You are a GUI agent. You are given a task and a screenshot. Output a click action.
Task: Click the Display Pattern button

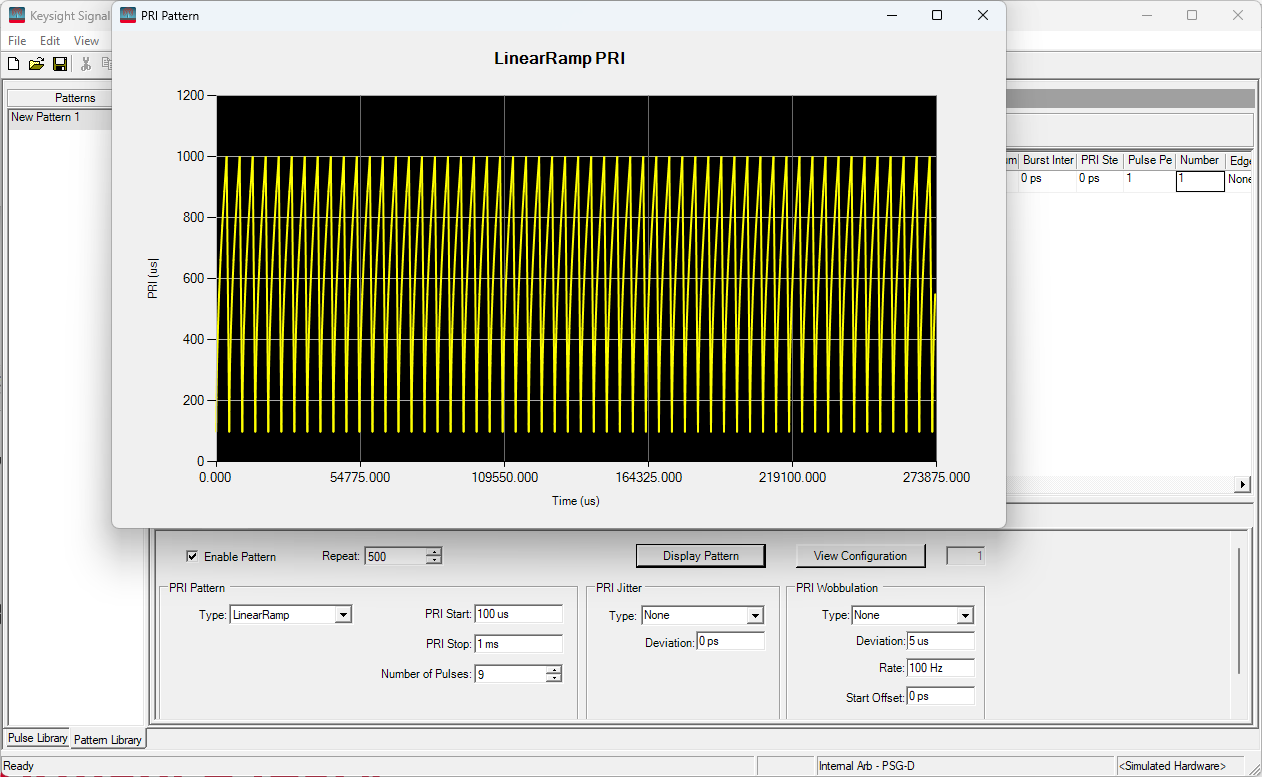700,555
